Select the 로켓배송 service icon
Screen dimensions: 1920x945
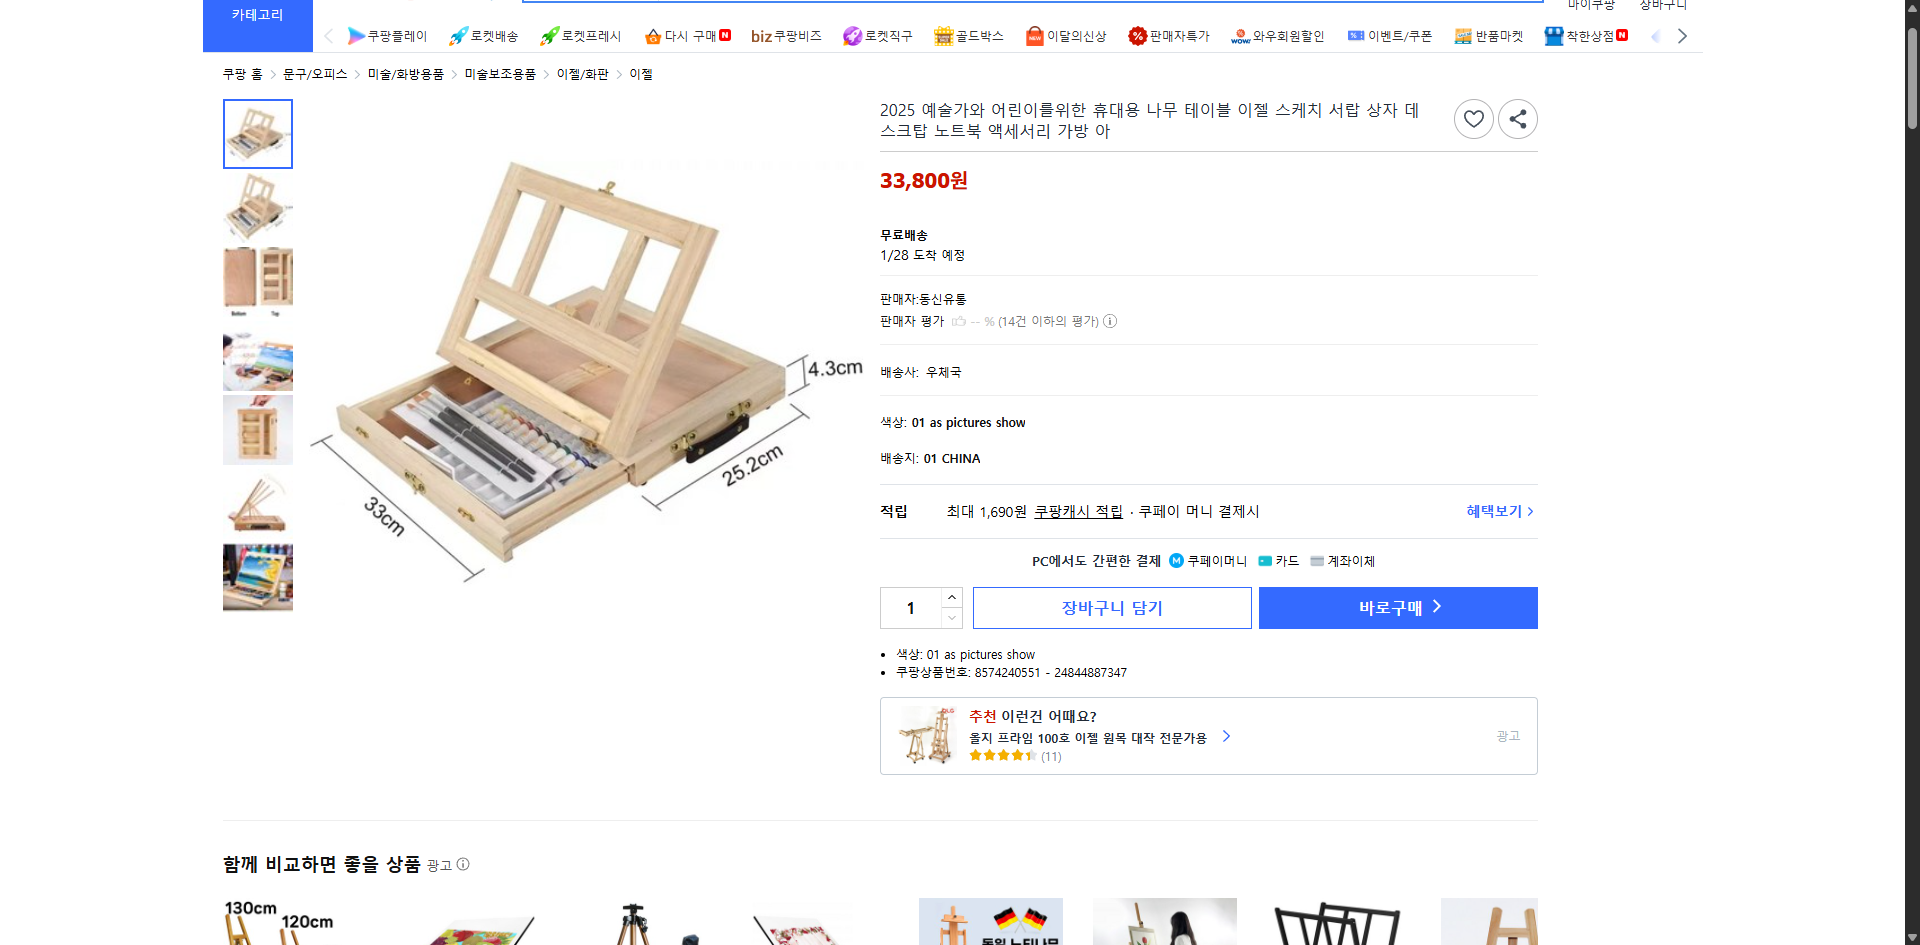click(x=484, y=36)
